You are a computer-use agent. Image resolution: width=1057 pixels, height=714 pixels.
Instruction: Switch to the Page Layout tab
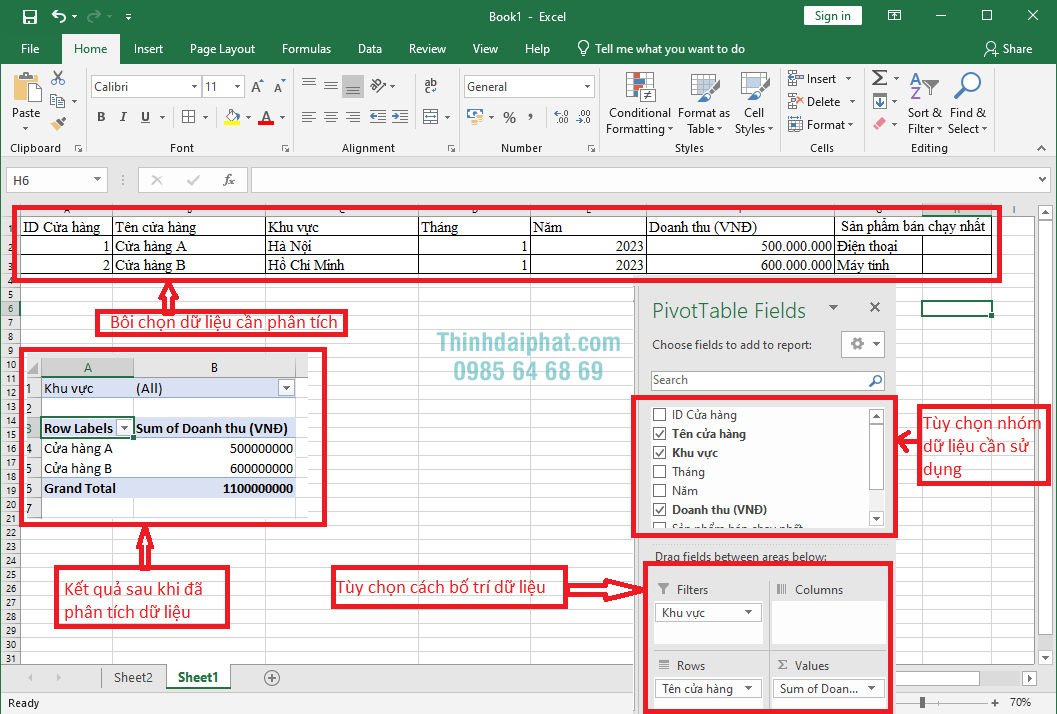pyautogui.click(x=222, y=49)
